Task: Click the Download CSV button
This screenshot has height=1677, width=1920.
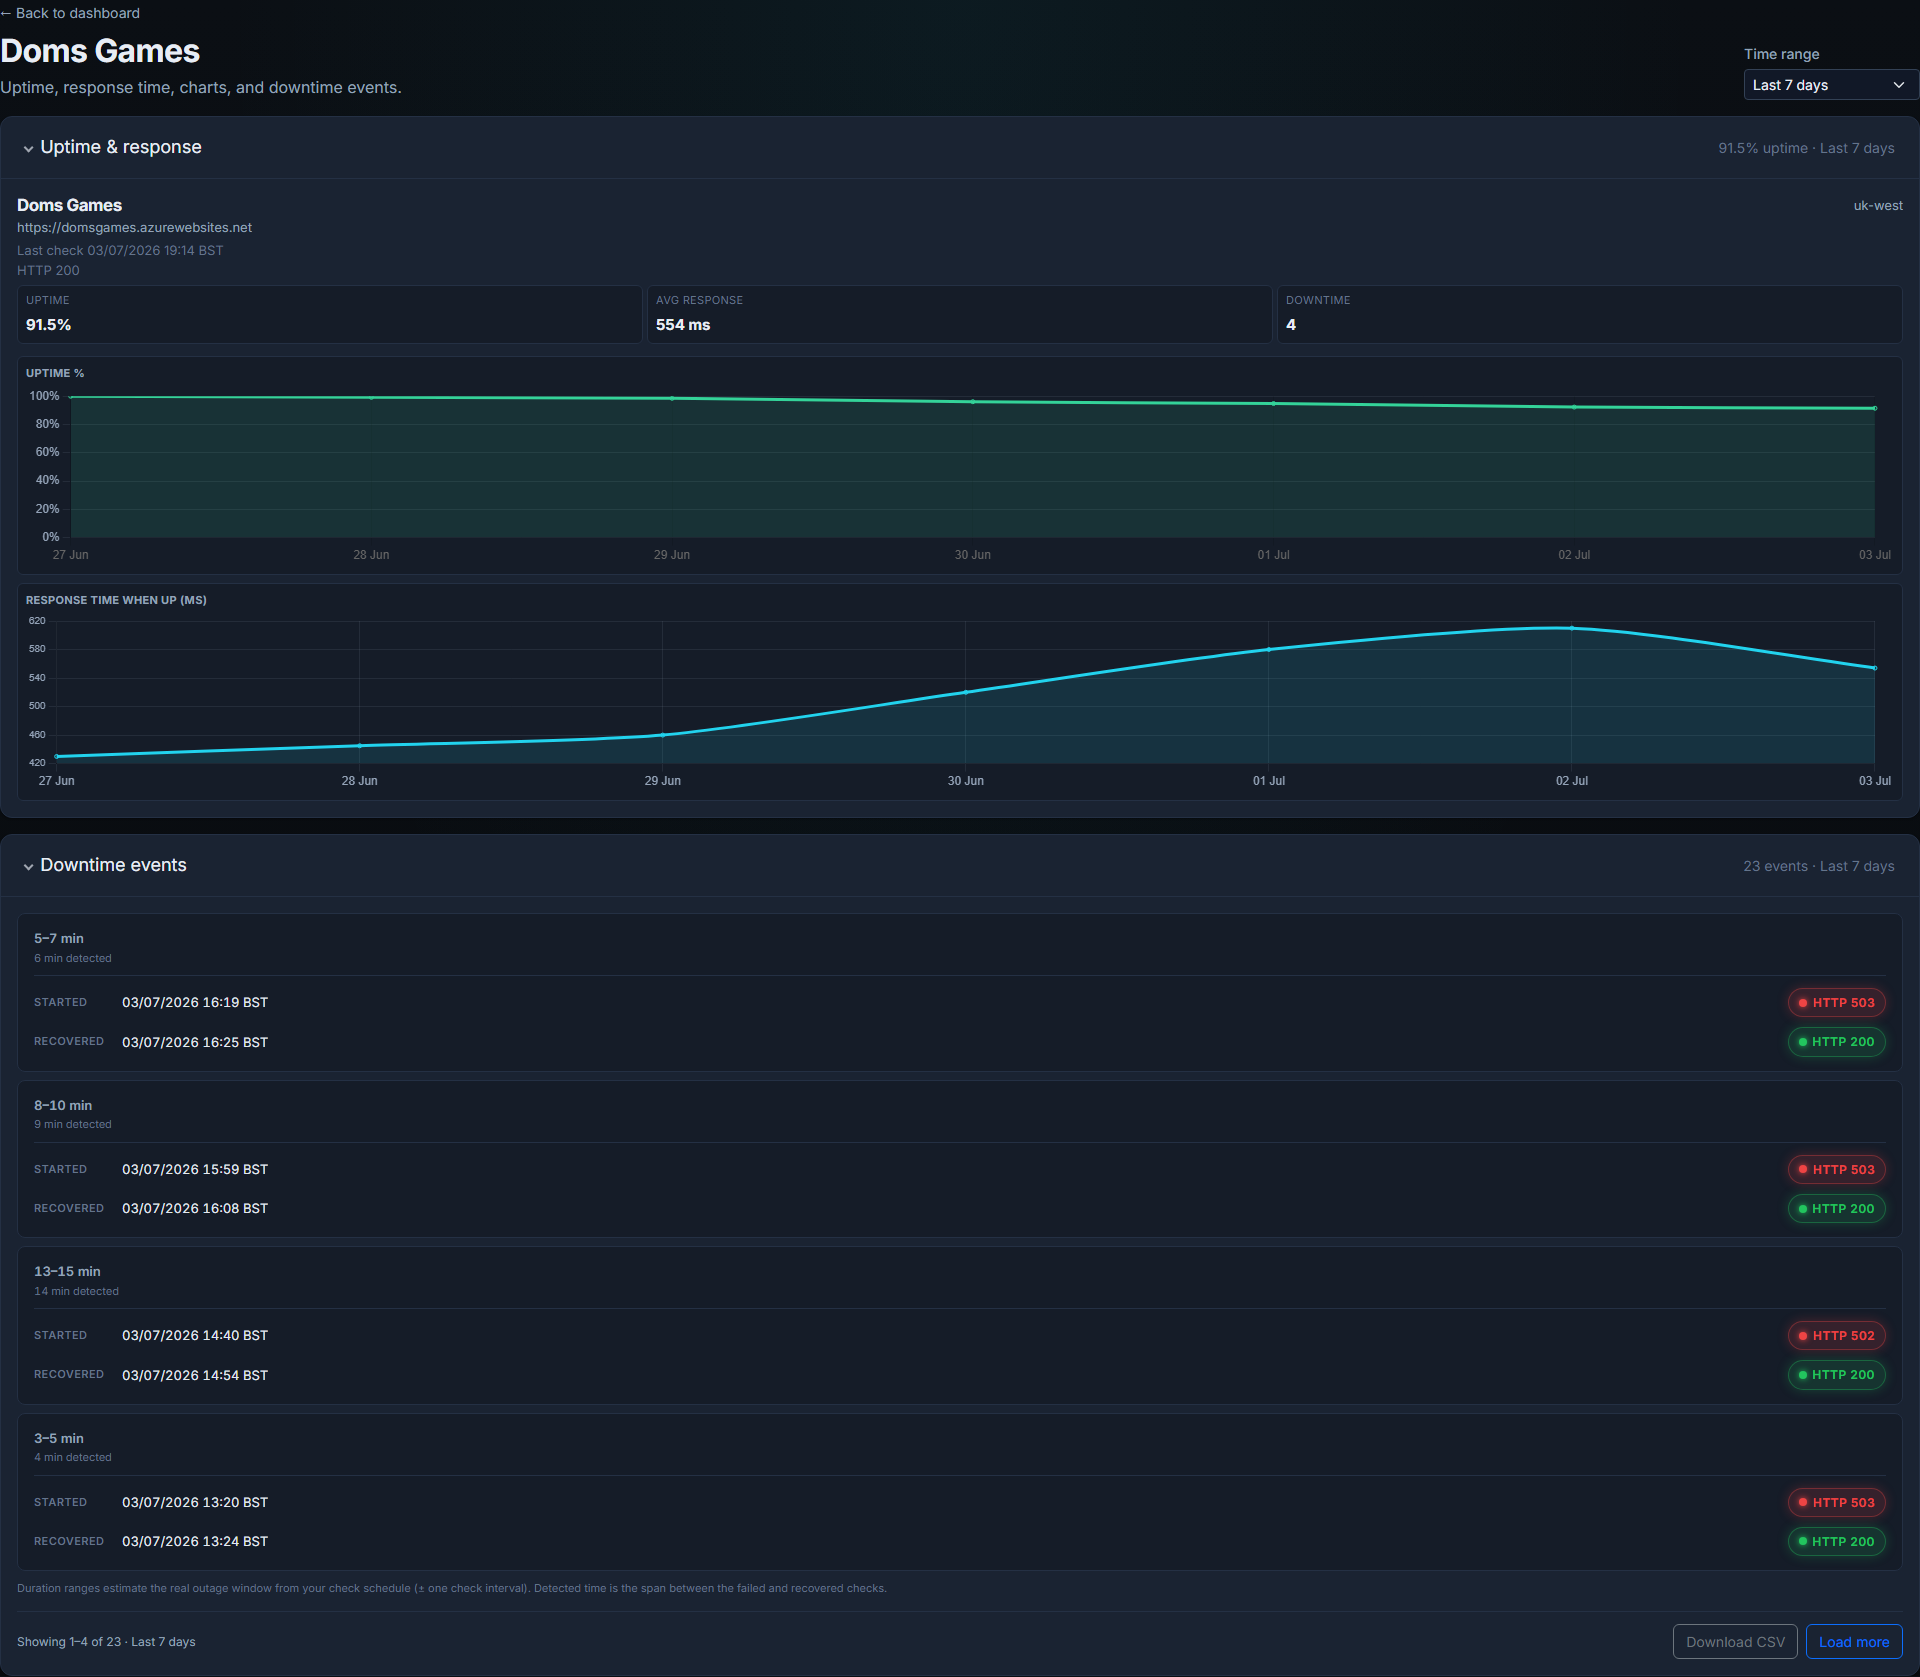Action: 1735,1642
